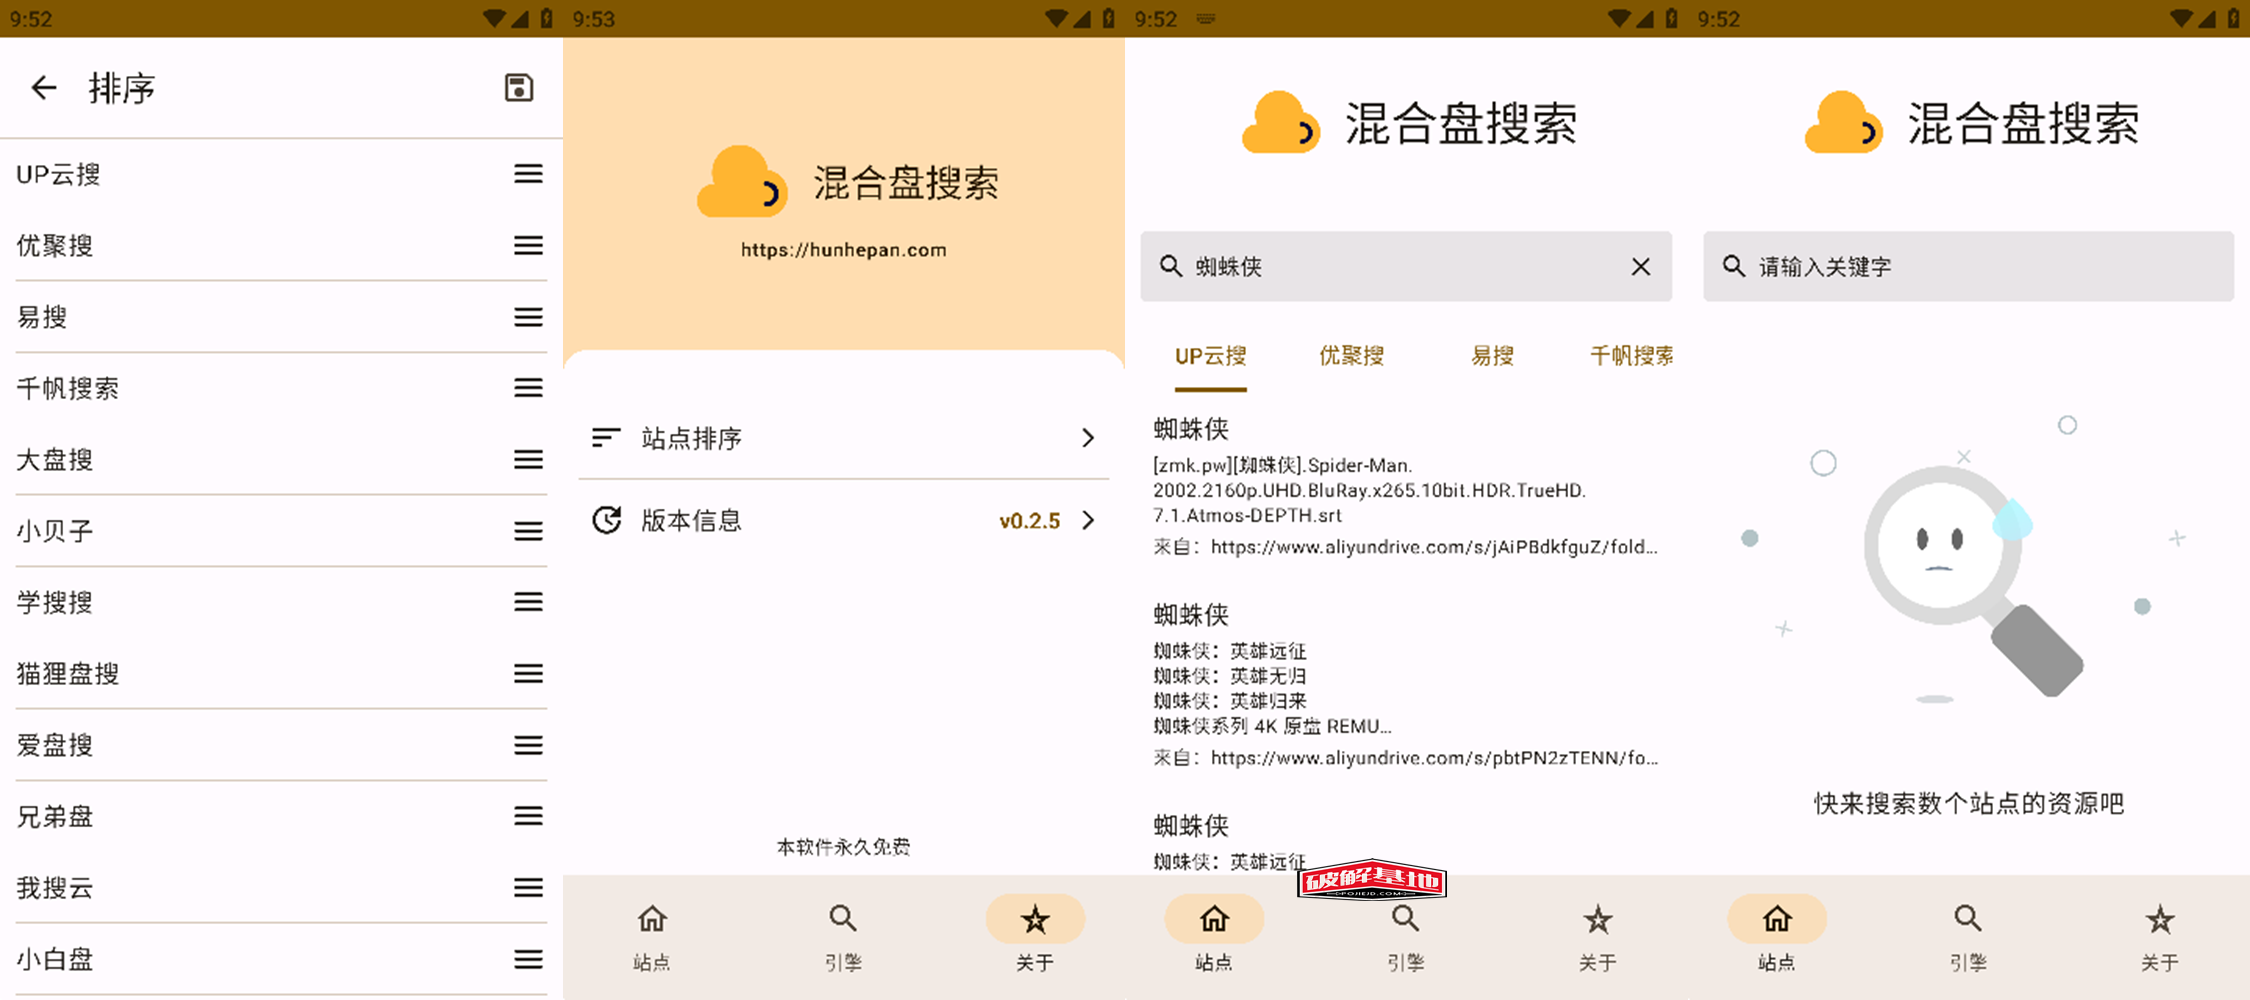The width and height of the screenshot is (2250, 1000).
Task: Go back from the 排序 screen
Action: click(x=44, y=88)
